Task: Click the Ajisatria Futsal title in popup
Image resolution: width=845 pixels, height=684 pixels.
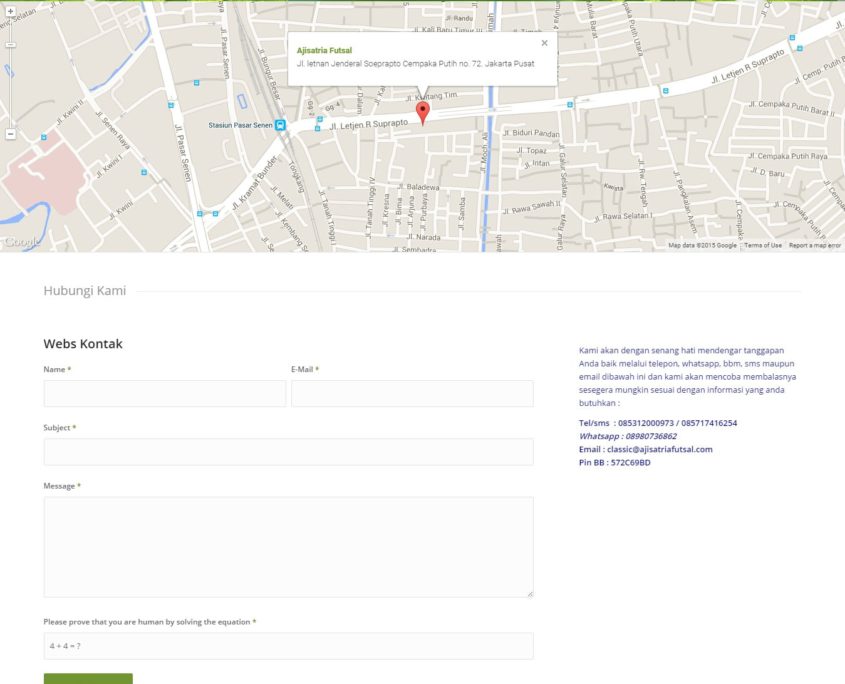Action: pos(324,50)
